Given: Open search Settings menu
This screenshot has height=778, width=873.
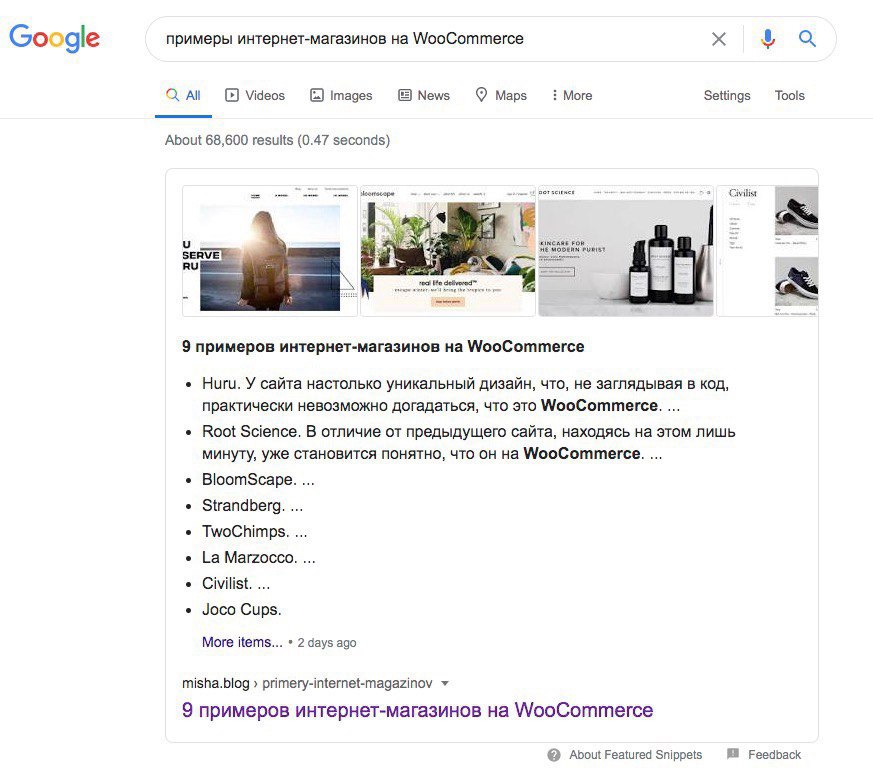Looking at the screenshot, I should pos(727,95).
